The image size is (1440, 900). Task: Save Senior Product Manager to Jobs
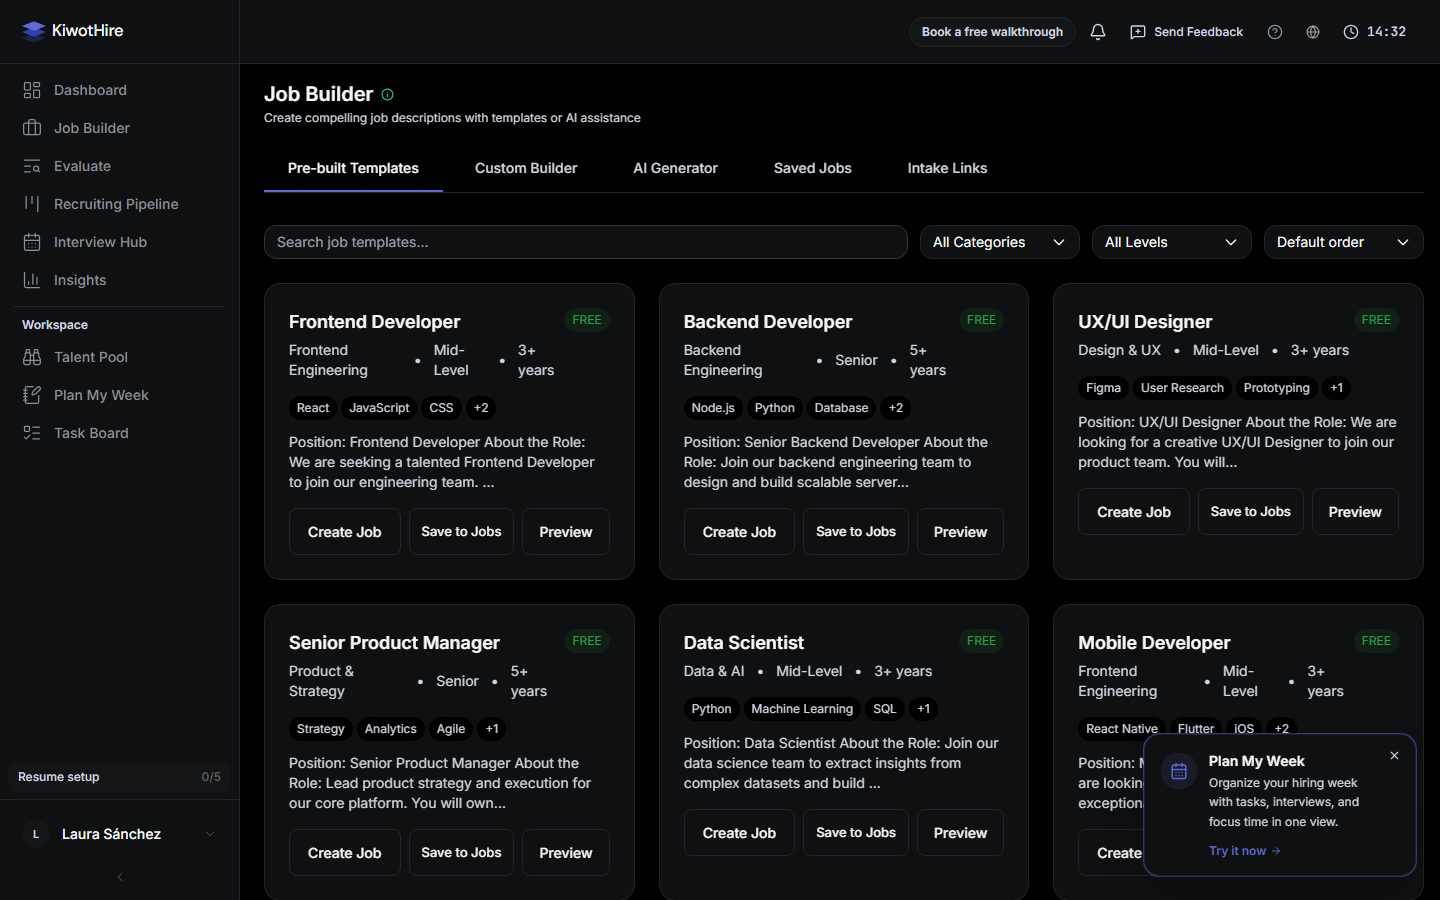click(461, 853)
